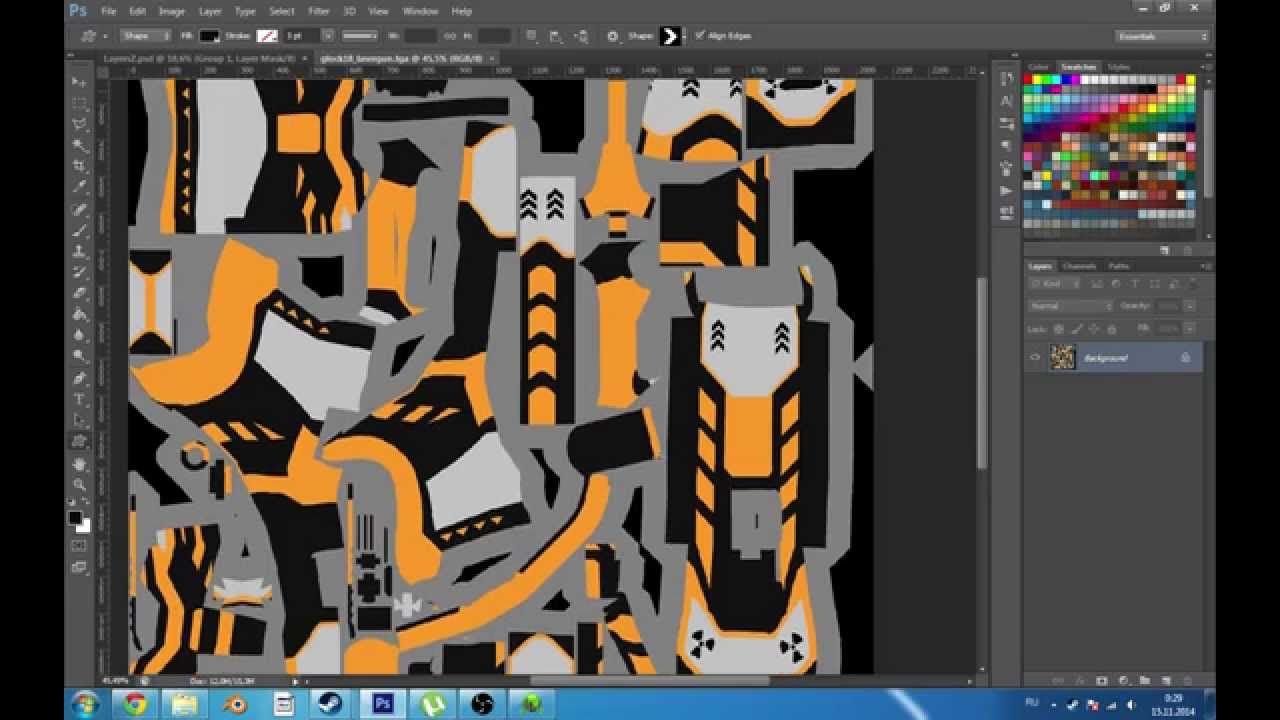The height and width of the screenshot is (720, 1280).
Task: Open the Essentials workspace dropdown
Action: click(x=1163, y=36)
